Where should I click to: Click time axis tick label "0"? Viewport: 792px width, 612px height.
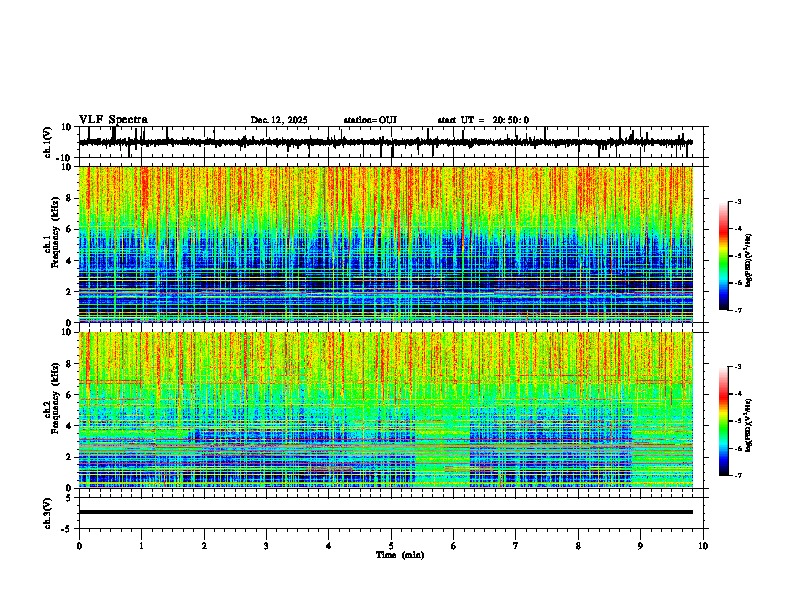coord(79,546)
